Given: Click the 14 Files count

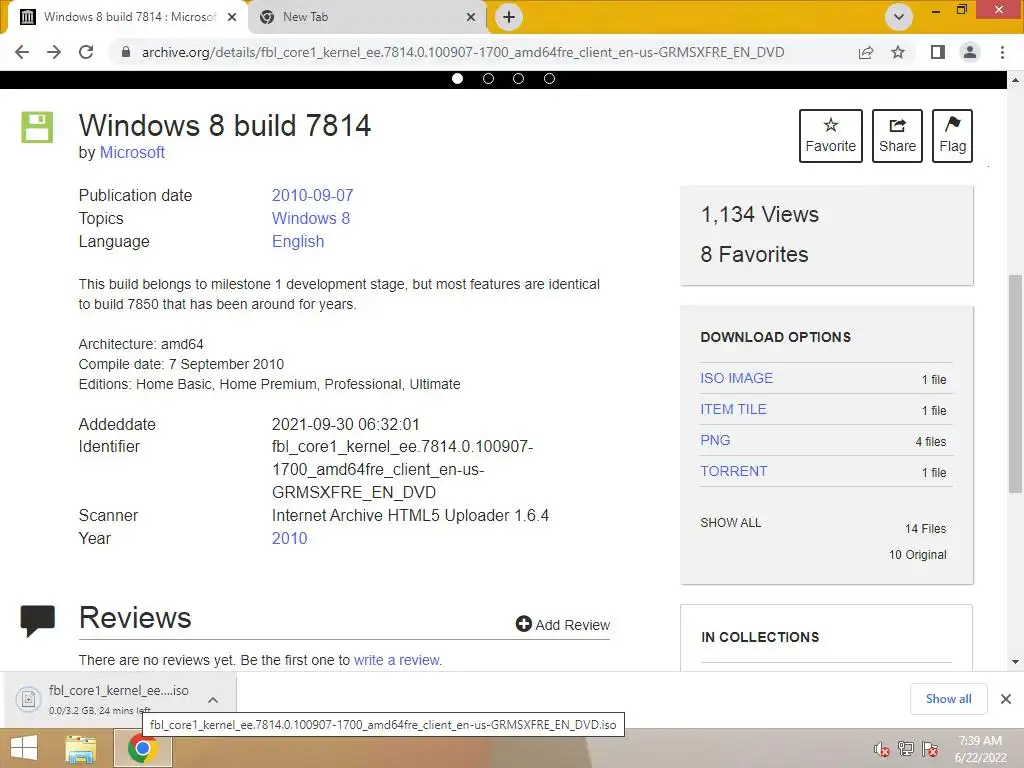Looking at the screenshot, I should pyautogui.click(x=925, y=528).
